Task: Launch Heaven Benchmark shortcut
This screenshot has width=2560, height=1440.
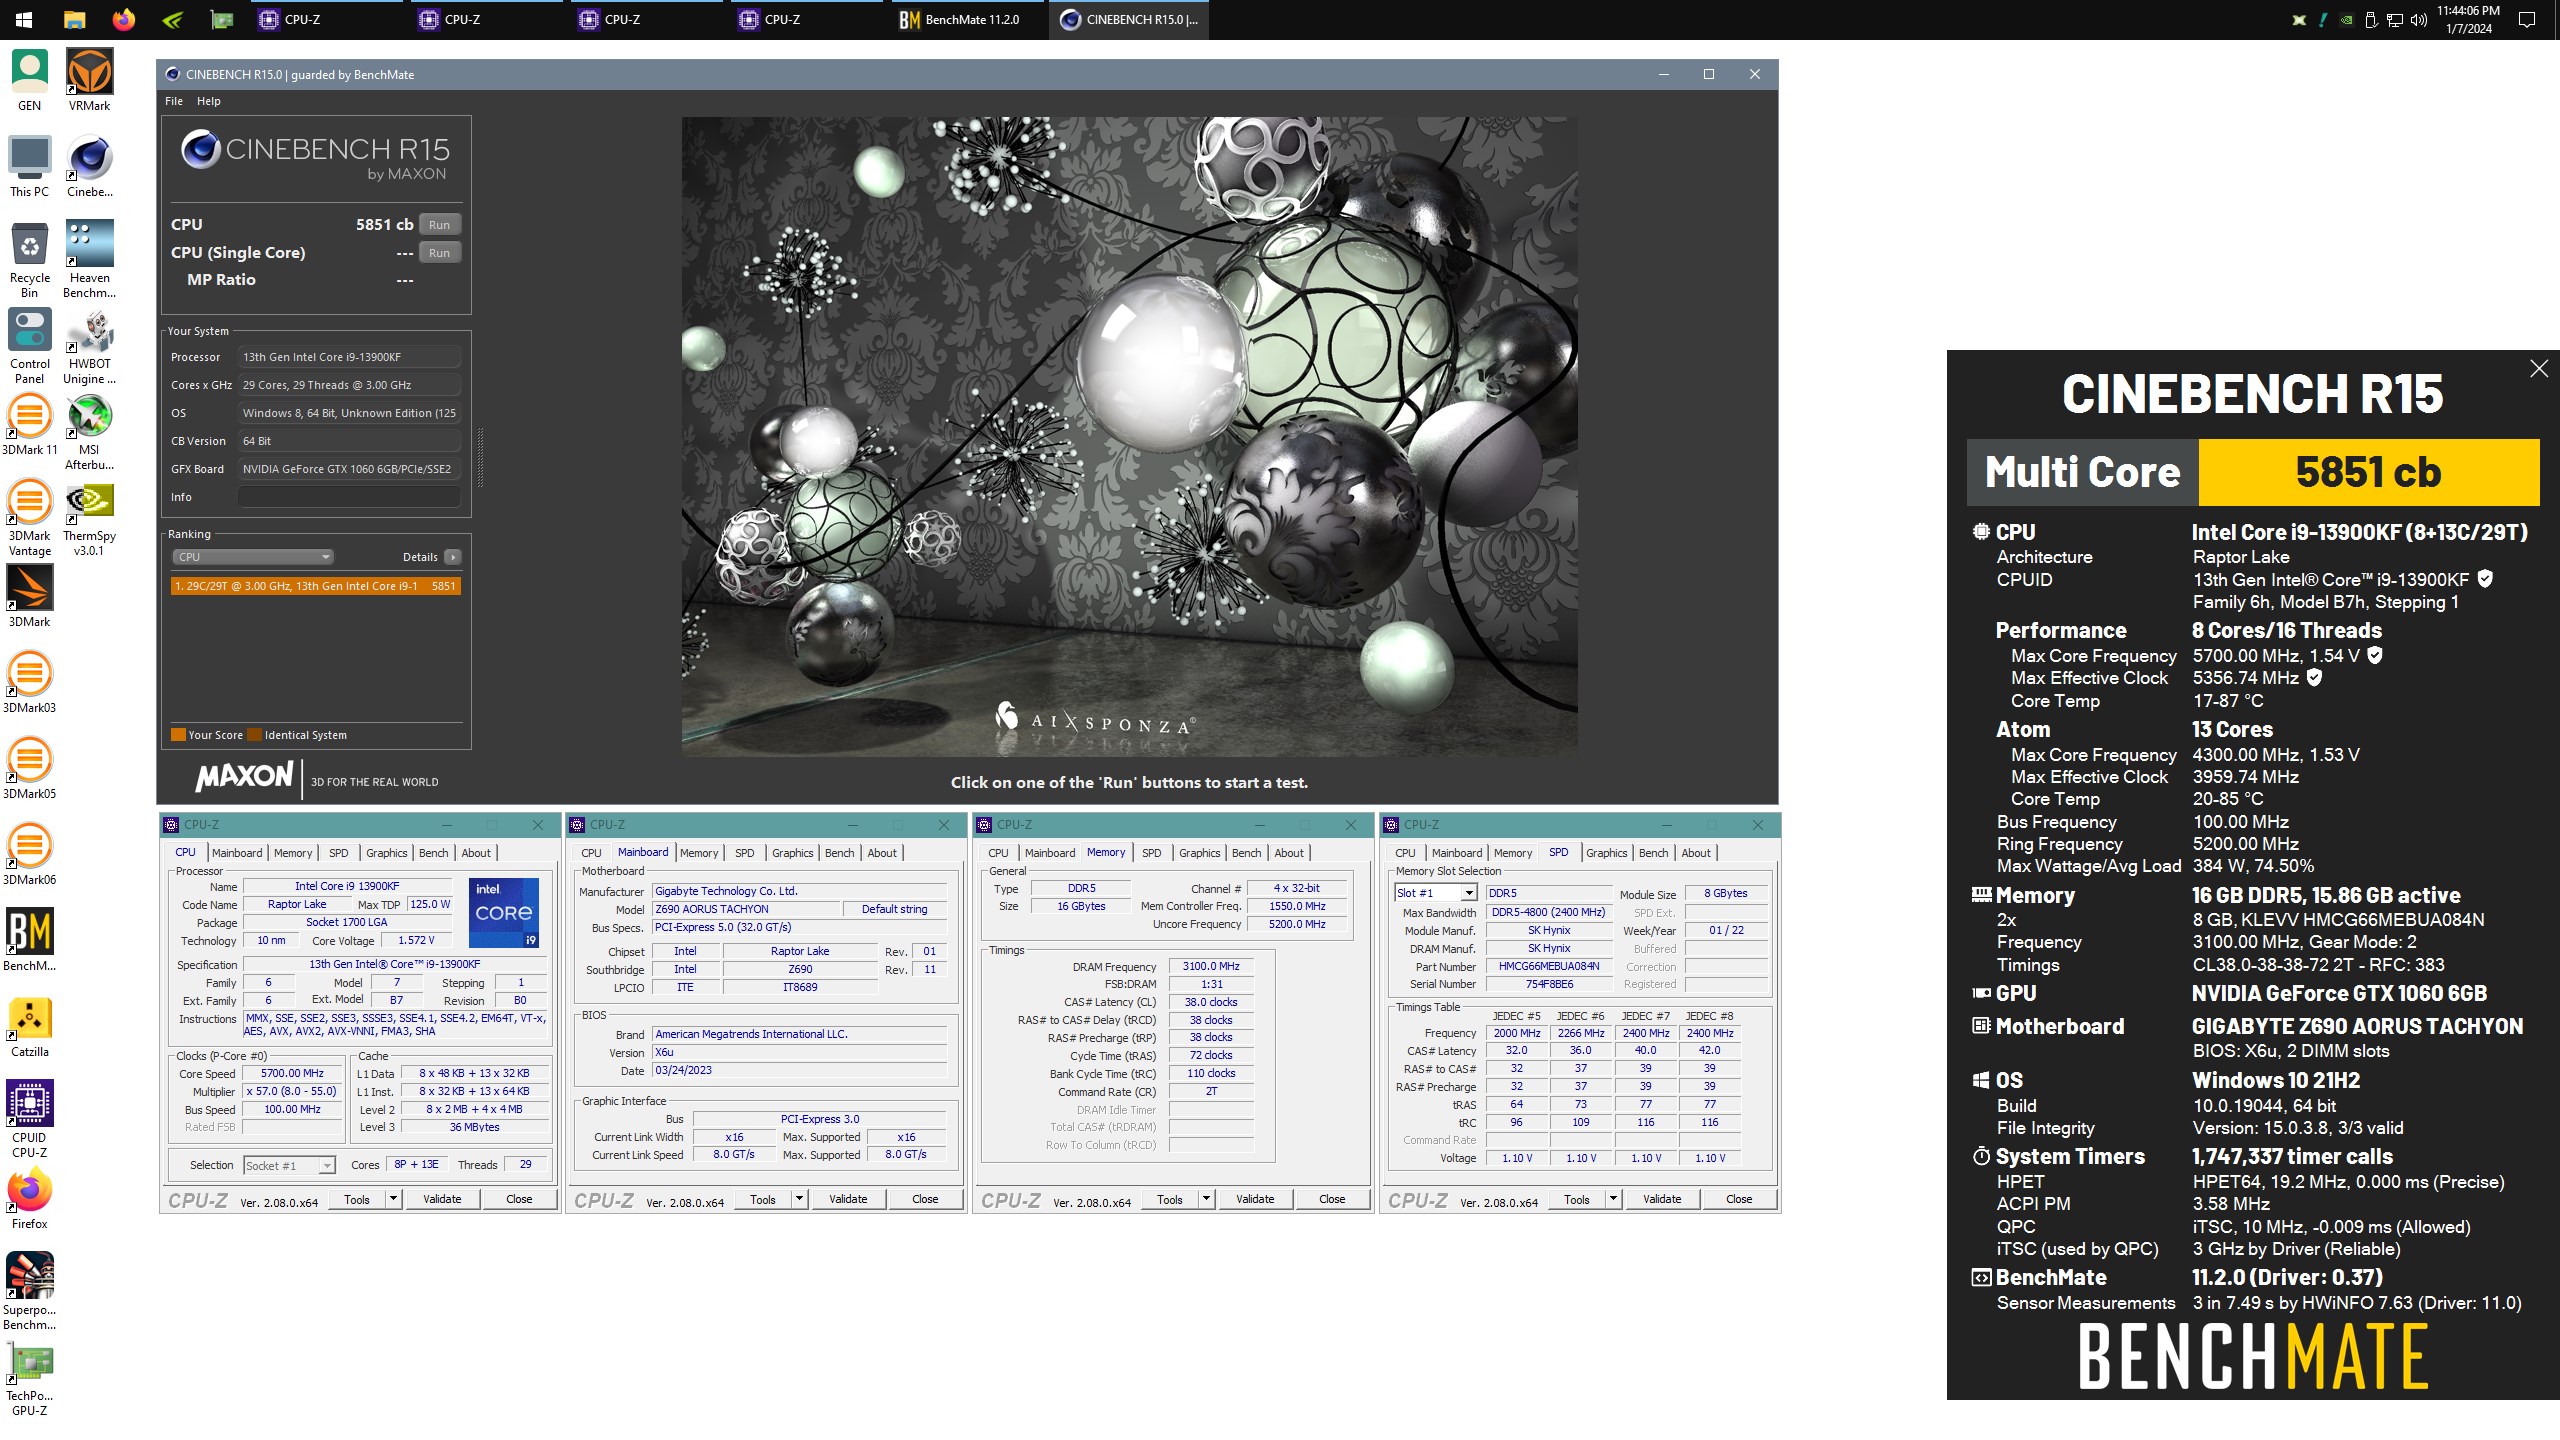Action: click(89, 260)
